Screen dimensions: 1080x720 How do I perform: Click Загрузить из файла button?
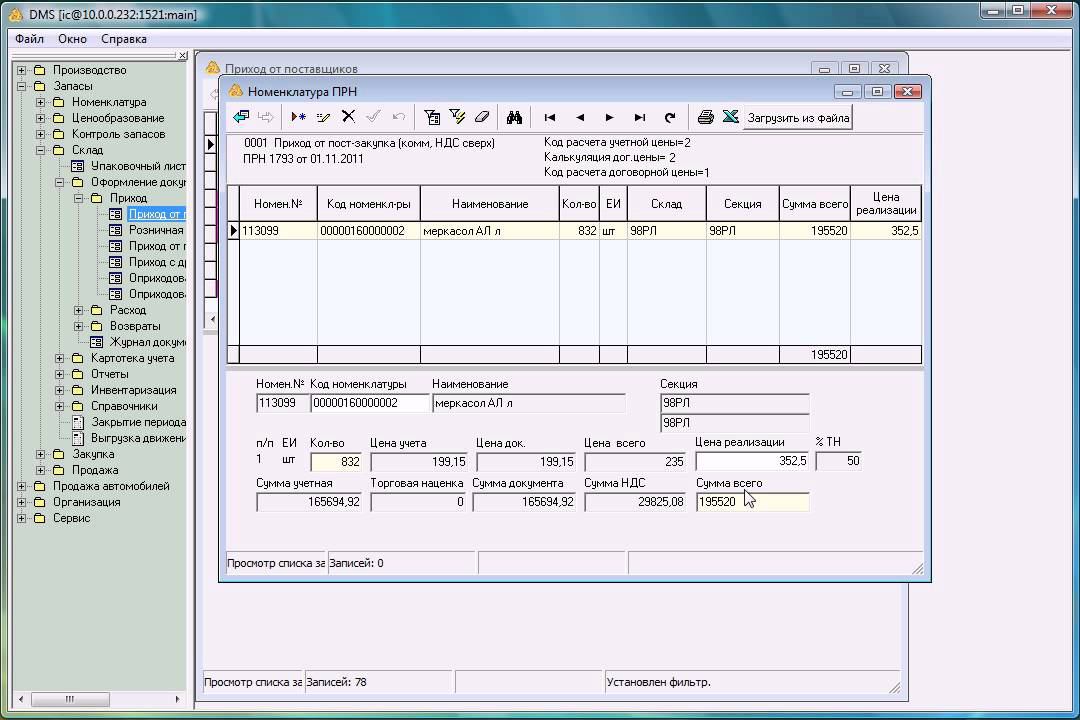798,118
